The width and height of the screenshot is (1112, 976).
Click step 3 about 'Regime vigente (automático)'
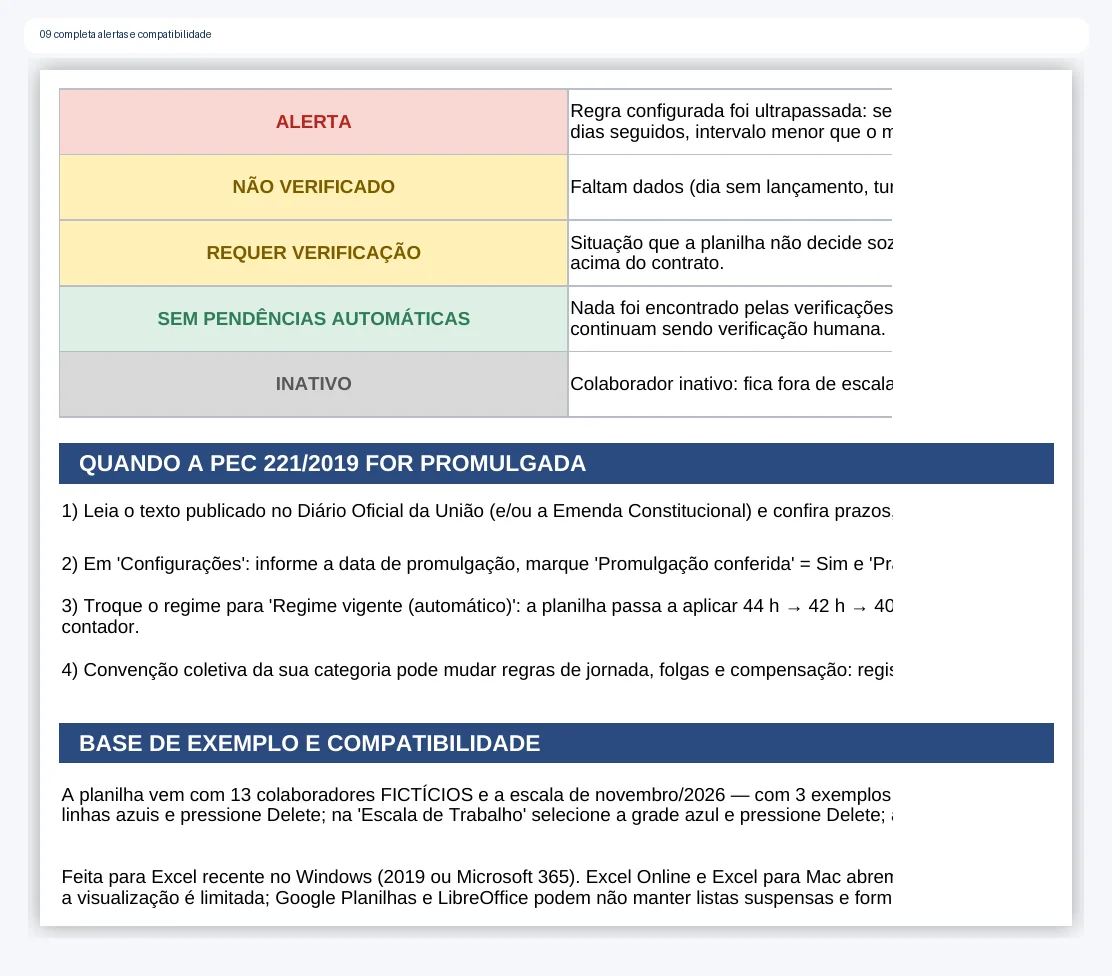coord(477,616)
